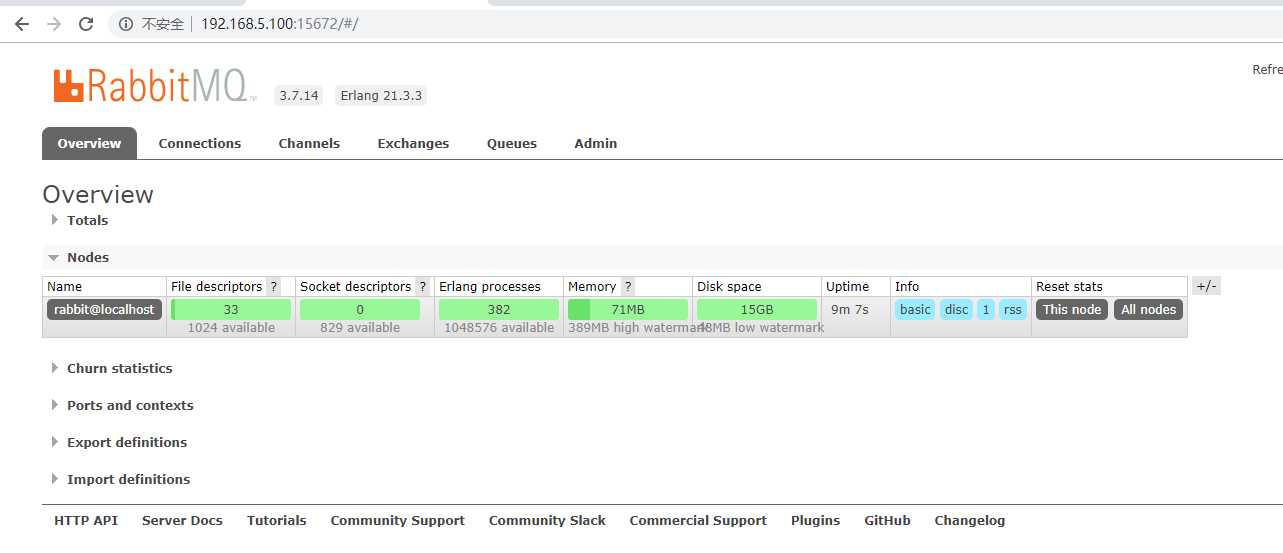Click the Uptime value 9m 7s
Viewport: 1283px width, 553px height.
coord(850,309)
